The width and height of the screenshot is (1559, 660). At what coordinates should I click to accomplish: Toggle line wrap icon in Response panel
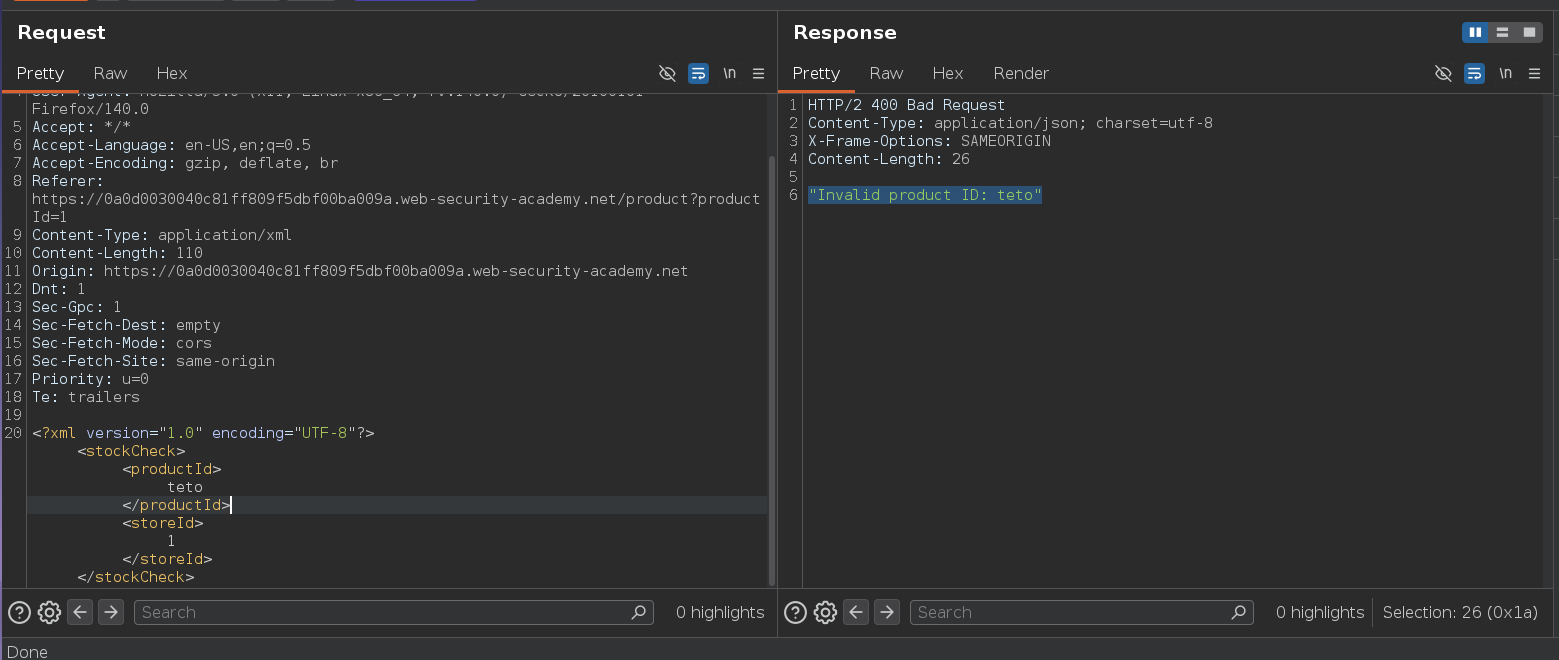[x=1473, y=73]
